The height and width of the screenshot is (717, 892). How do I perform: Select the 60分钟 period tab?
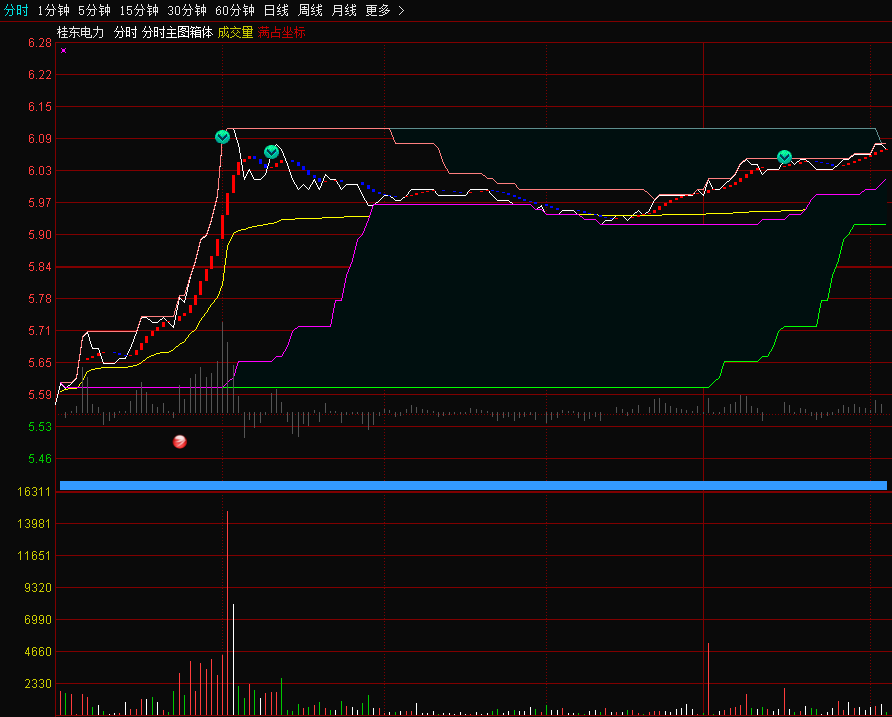tap(234, 10)
